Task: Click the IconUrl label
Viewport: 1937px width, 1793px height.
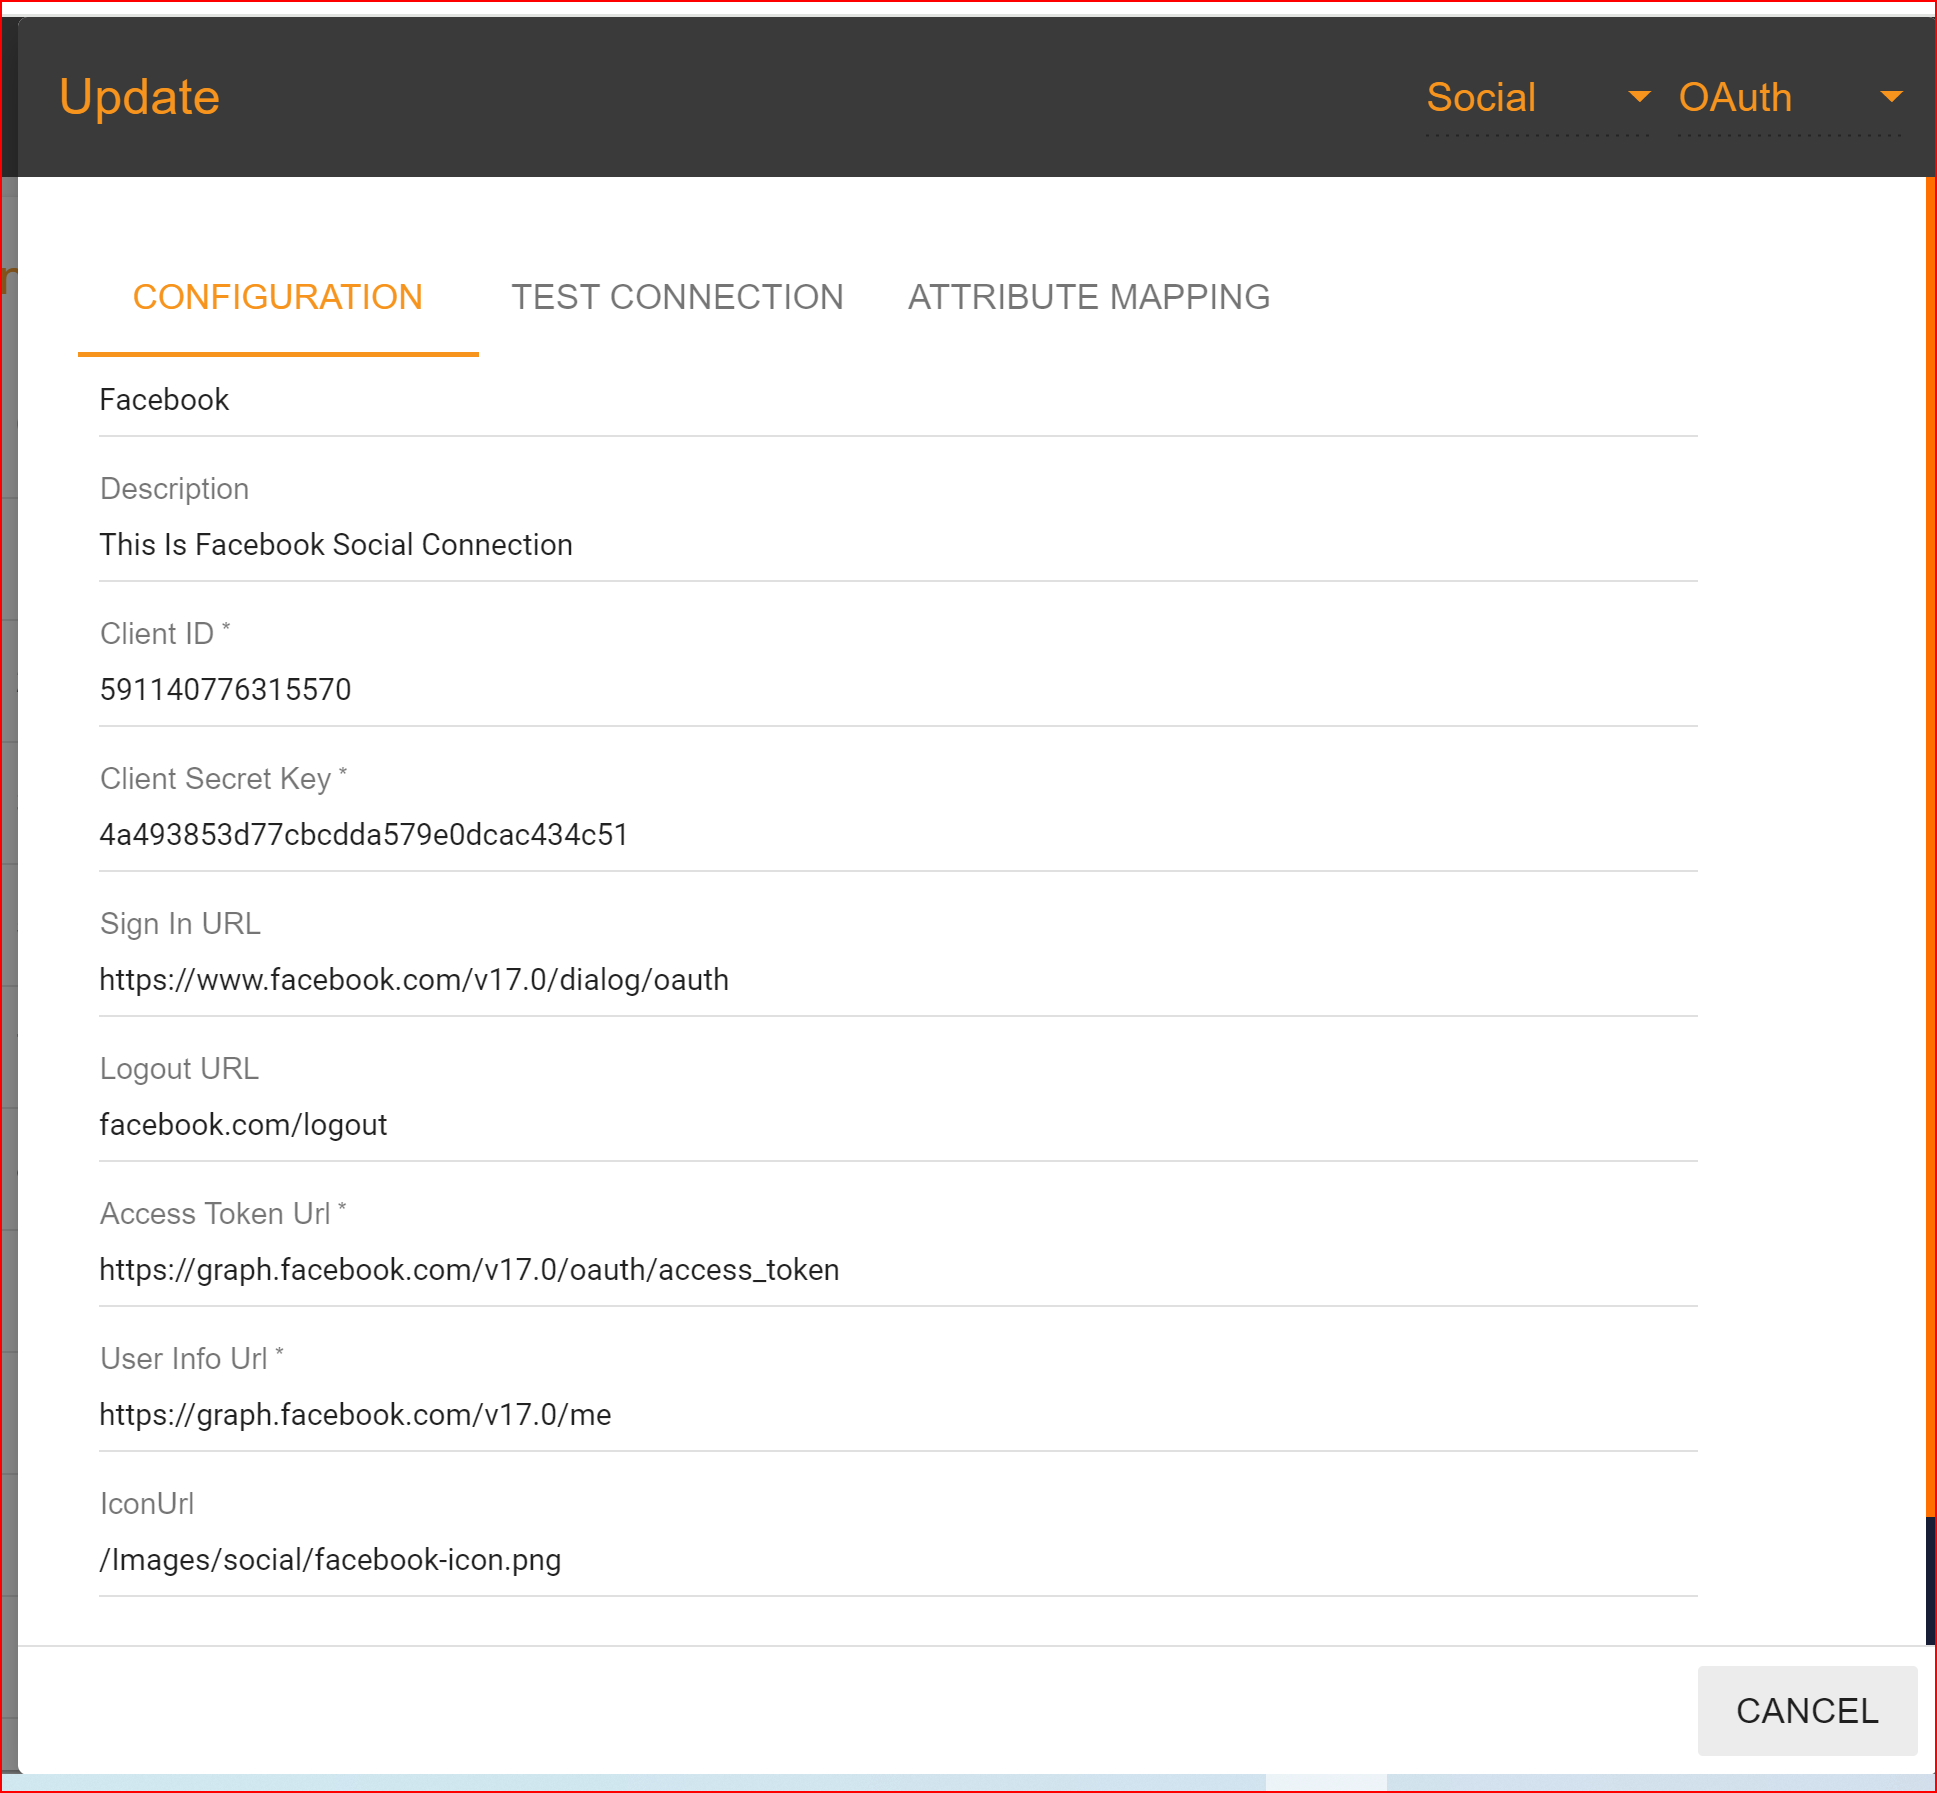Action: pyautogui.click(x=147, y=1504)
